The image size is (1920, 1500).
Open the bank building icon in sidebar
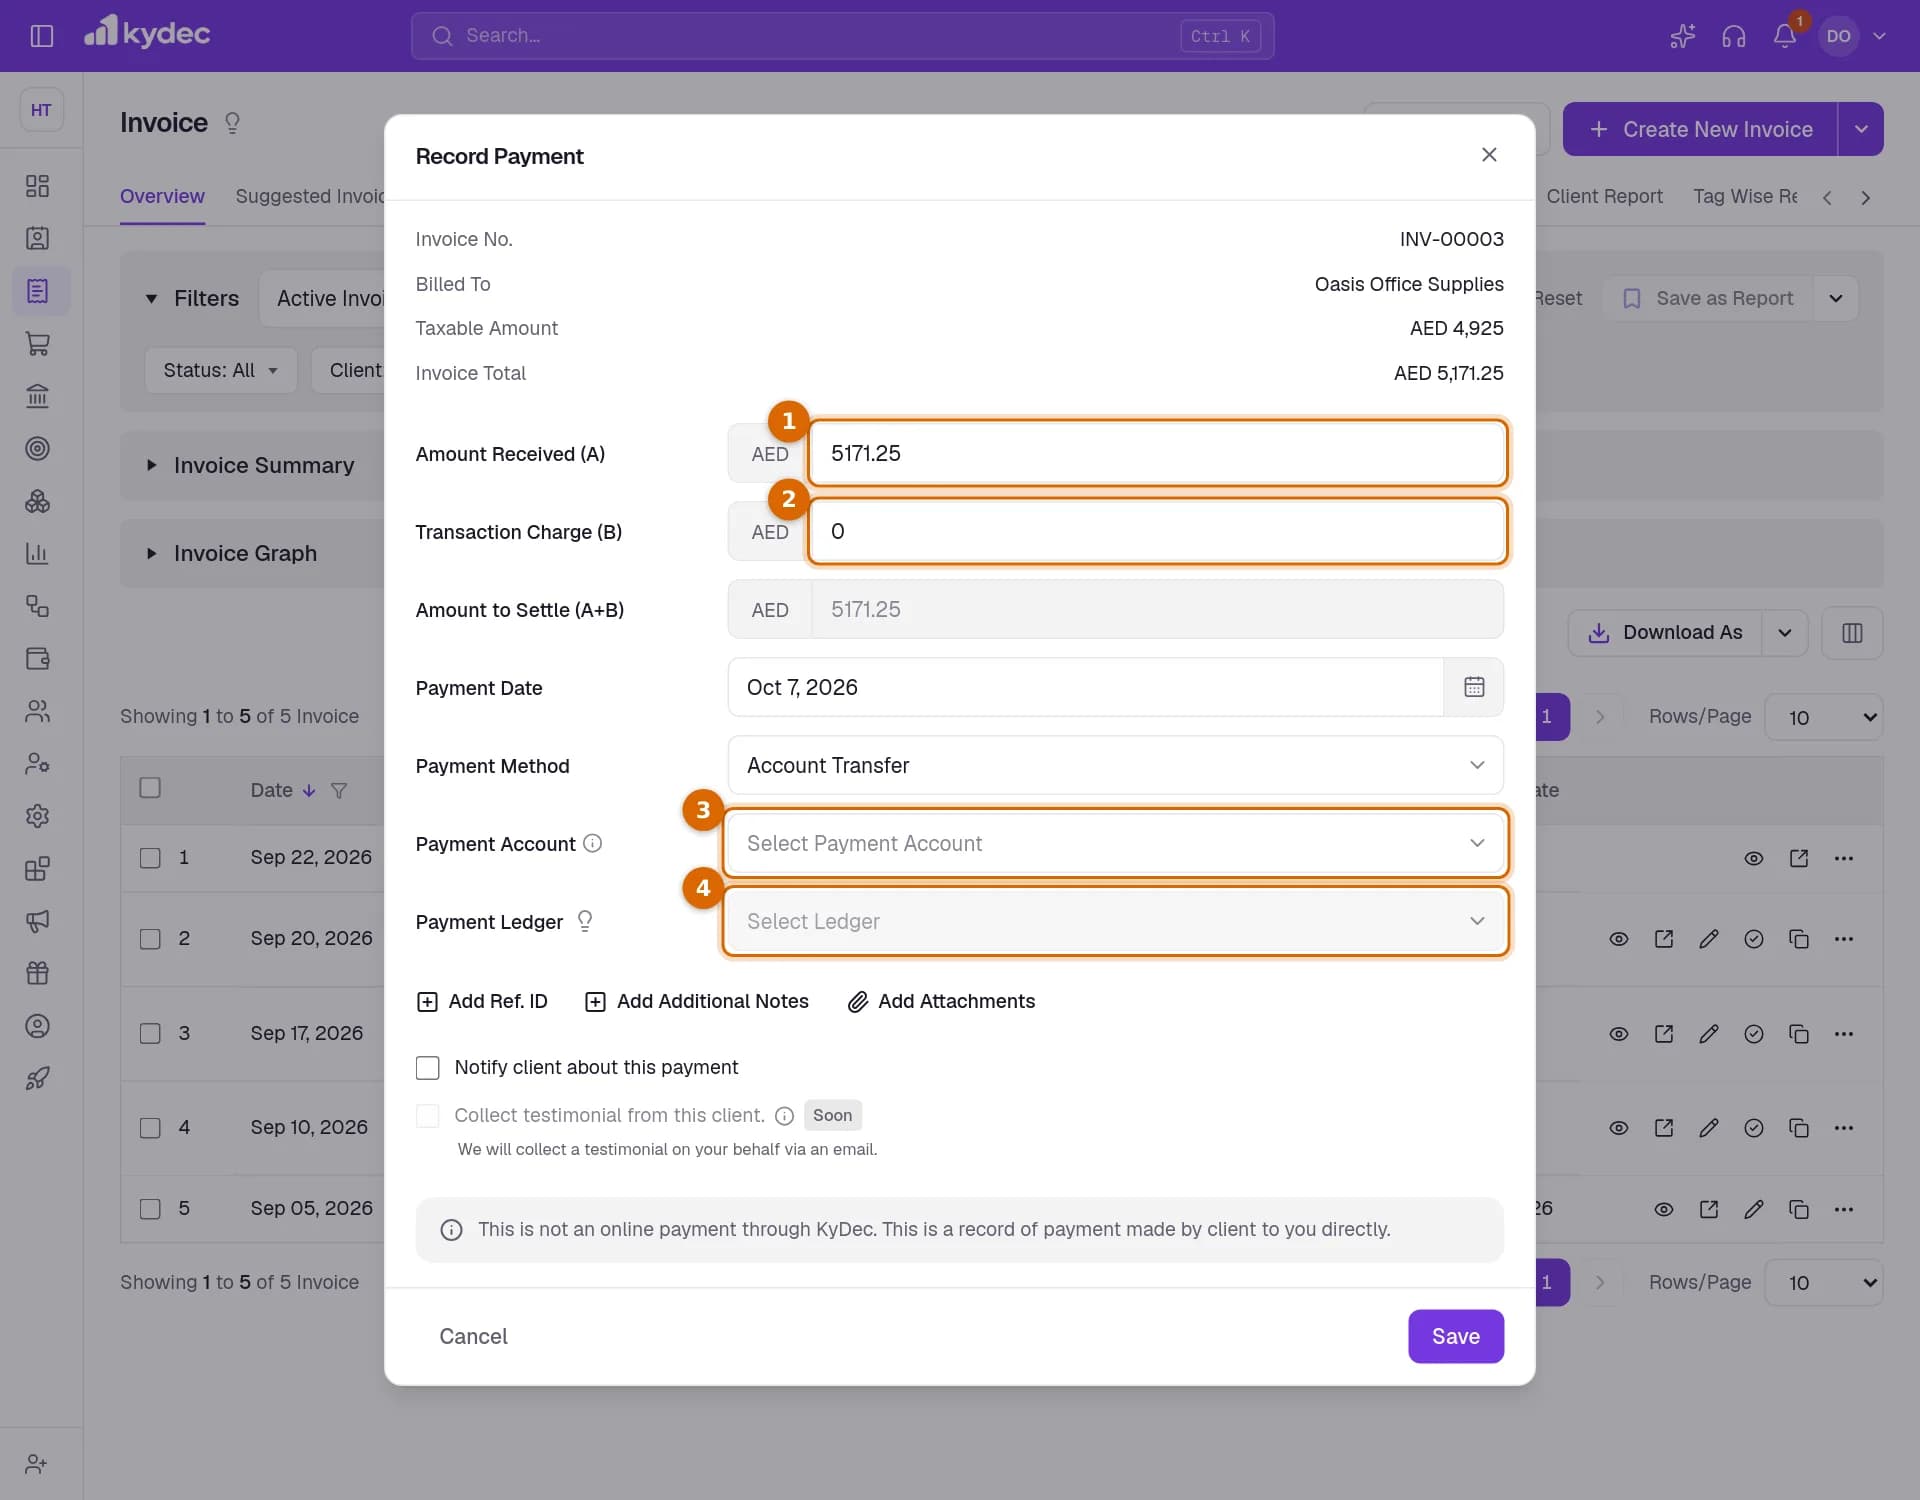point(37,396)
